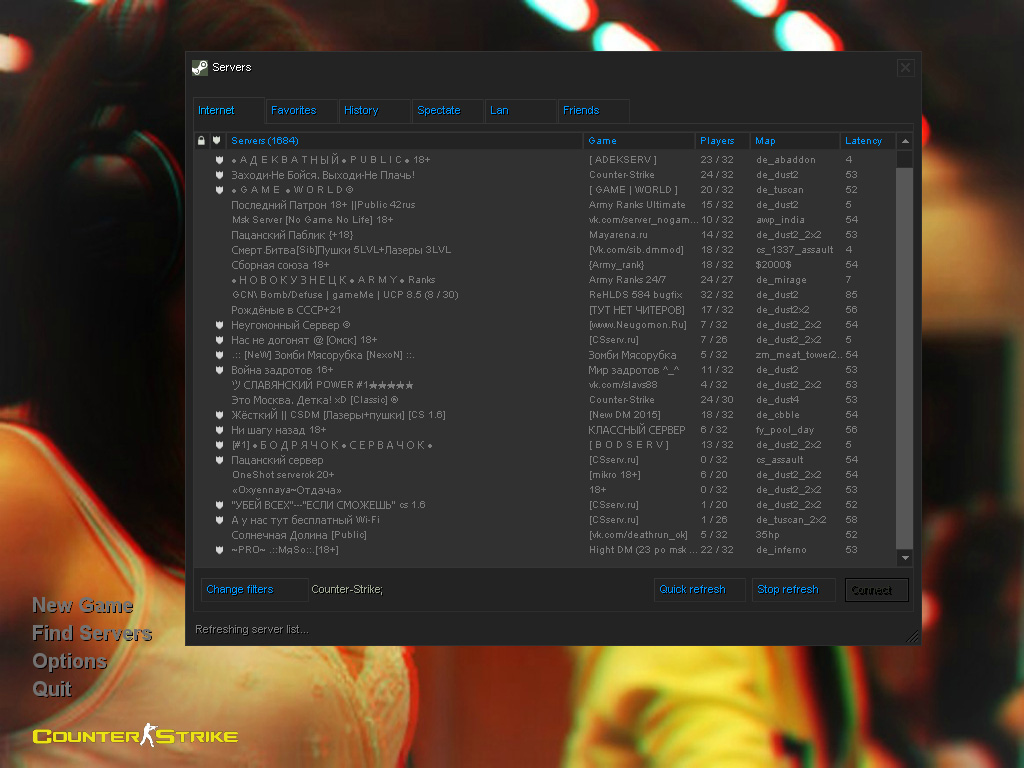Select the OneShot serverok 20+ row

(545, 475)
